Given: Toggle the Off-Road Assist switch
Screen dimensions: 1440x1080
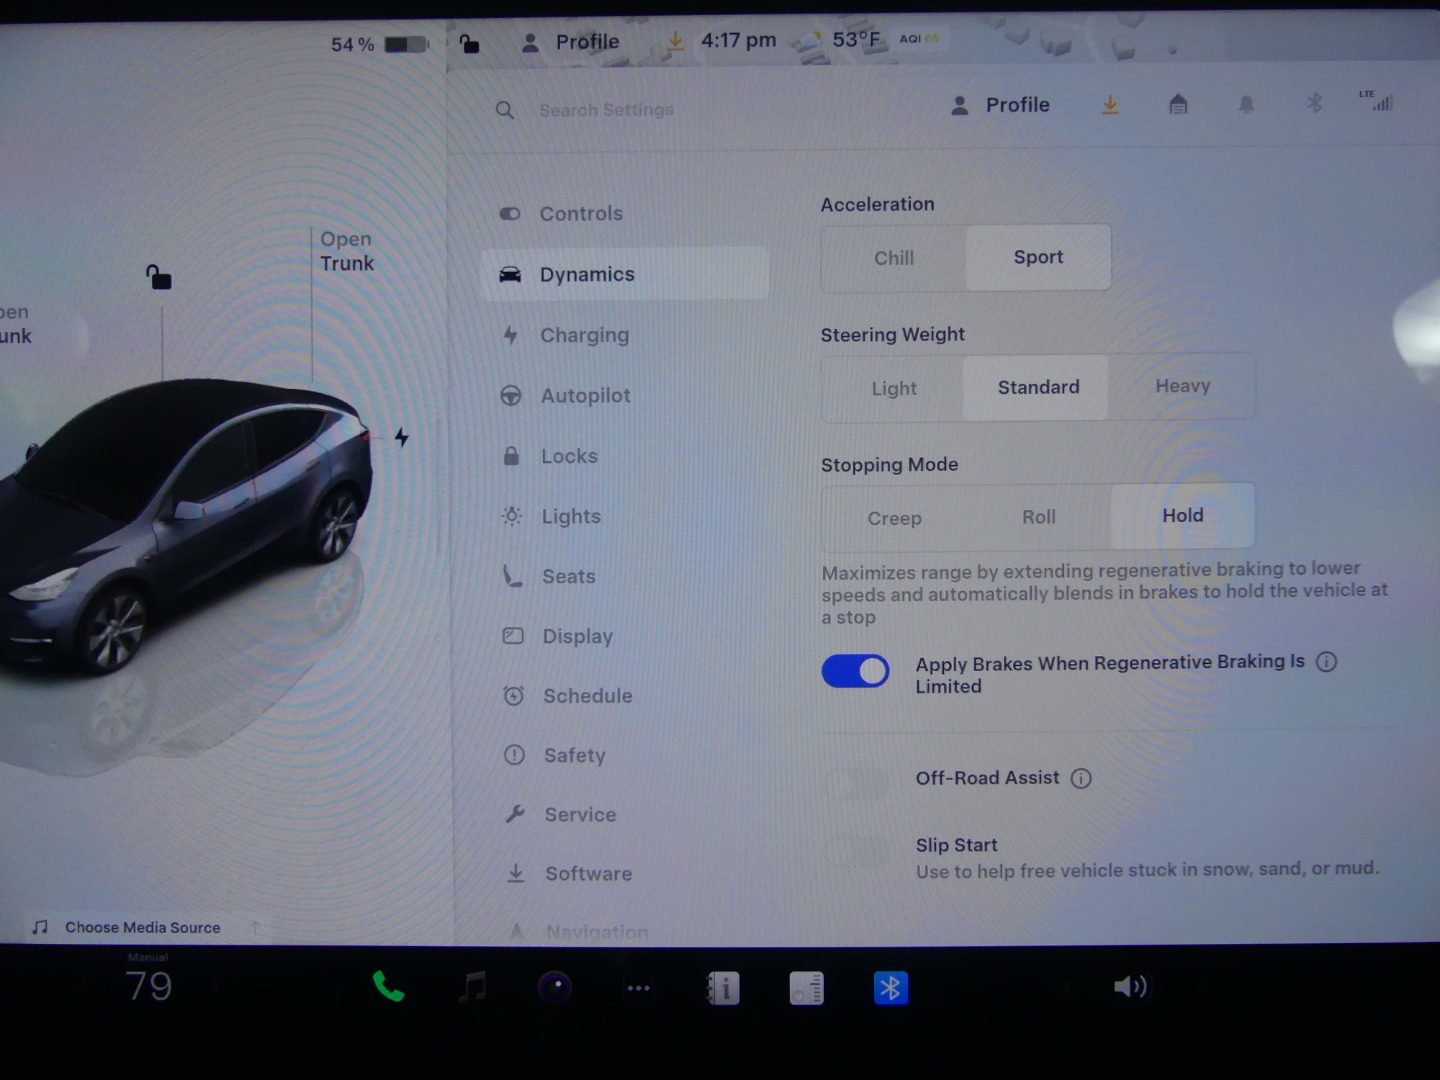Looking at the screenshot, I should click(855, 782).
